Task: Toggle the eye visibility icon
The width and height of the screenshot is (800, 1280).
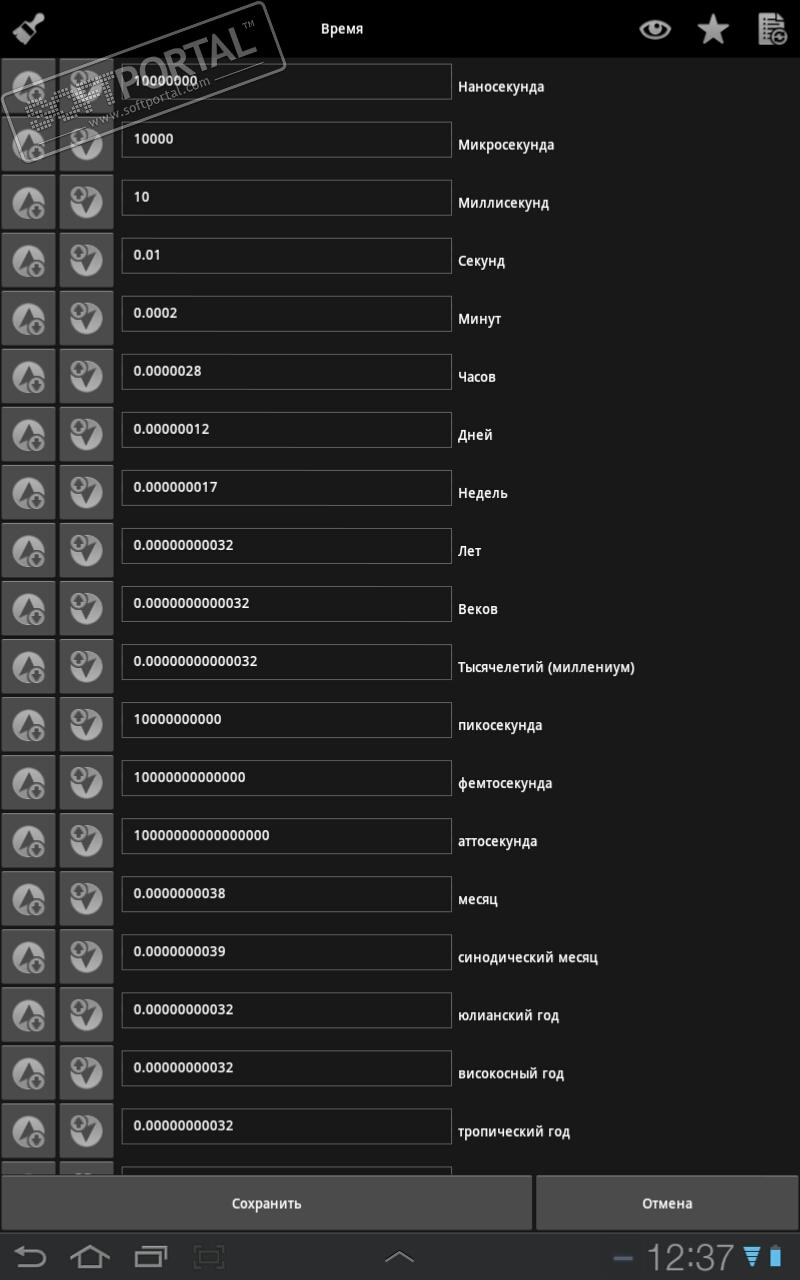Action: [x=655, y=29]
